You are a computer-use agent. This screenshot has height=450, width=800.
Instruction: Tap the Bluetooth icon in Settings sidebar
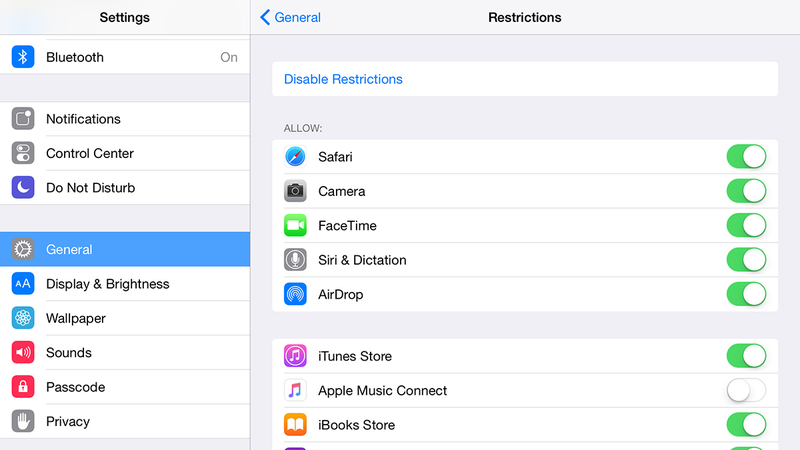[x=23, y=57]
